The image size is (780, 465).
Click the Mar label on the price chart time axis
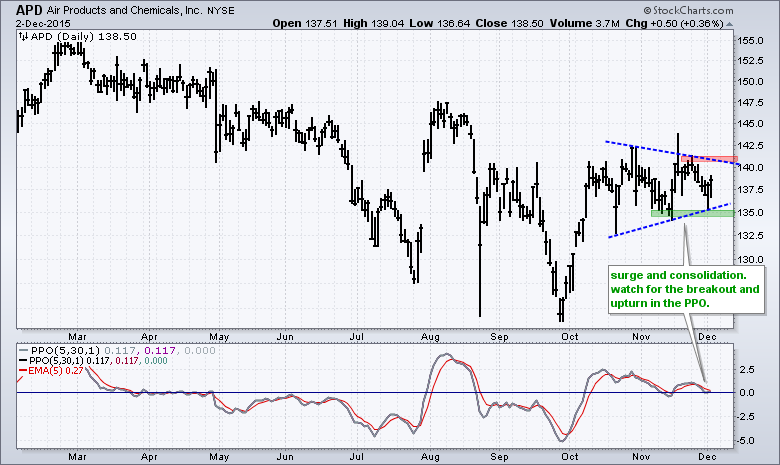pyautogui.click(x=77, y=337)
